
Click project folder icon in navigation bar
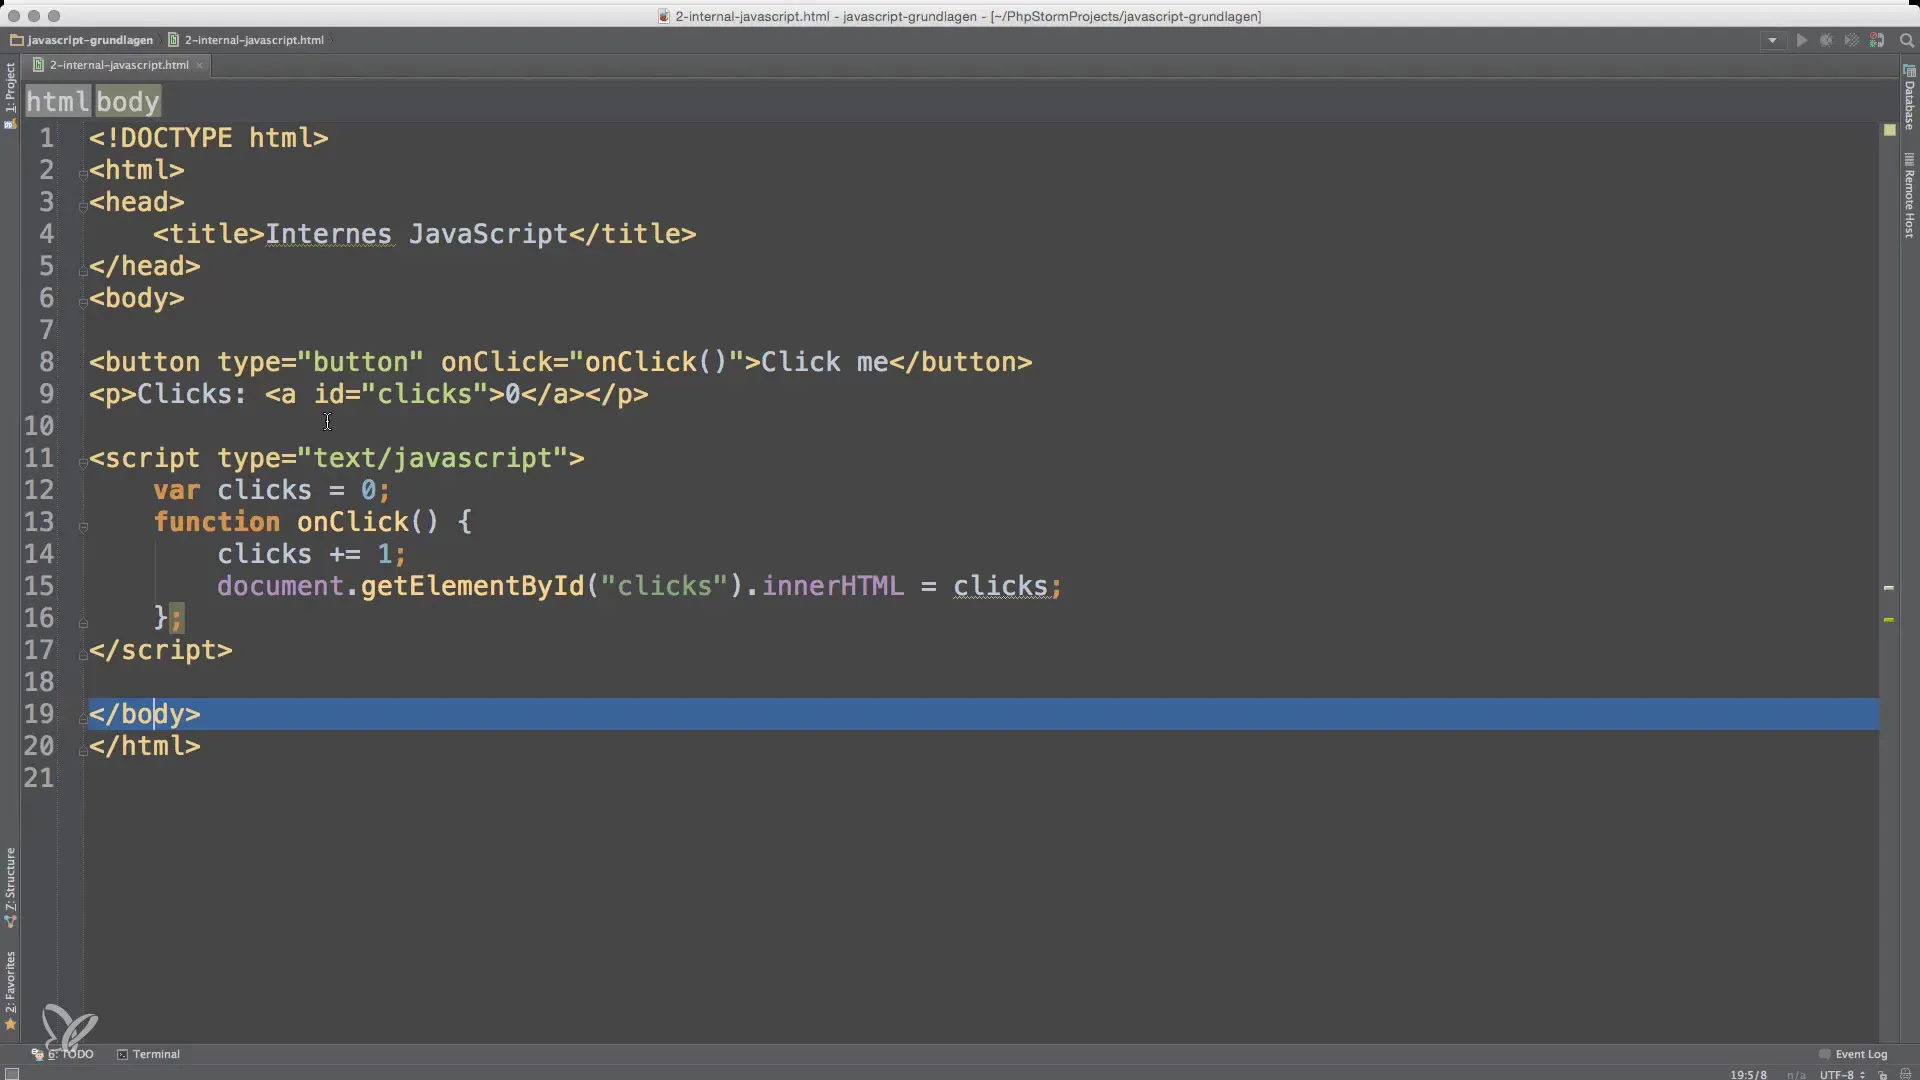click(17, 41)
